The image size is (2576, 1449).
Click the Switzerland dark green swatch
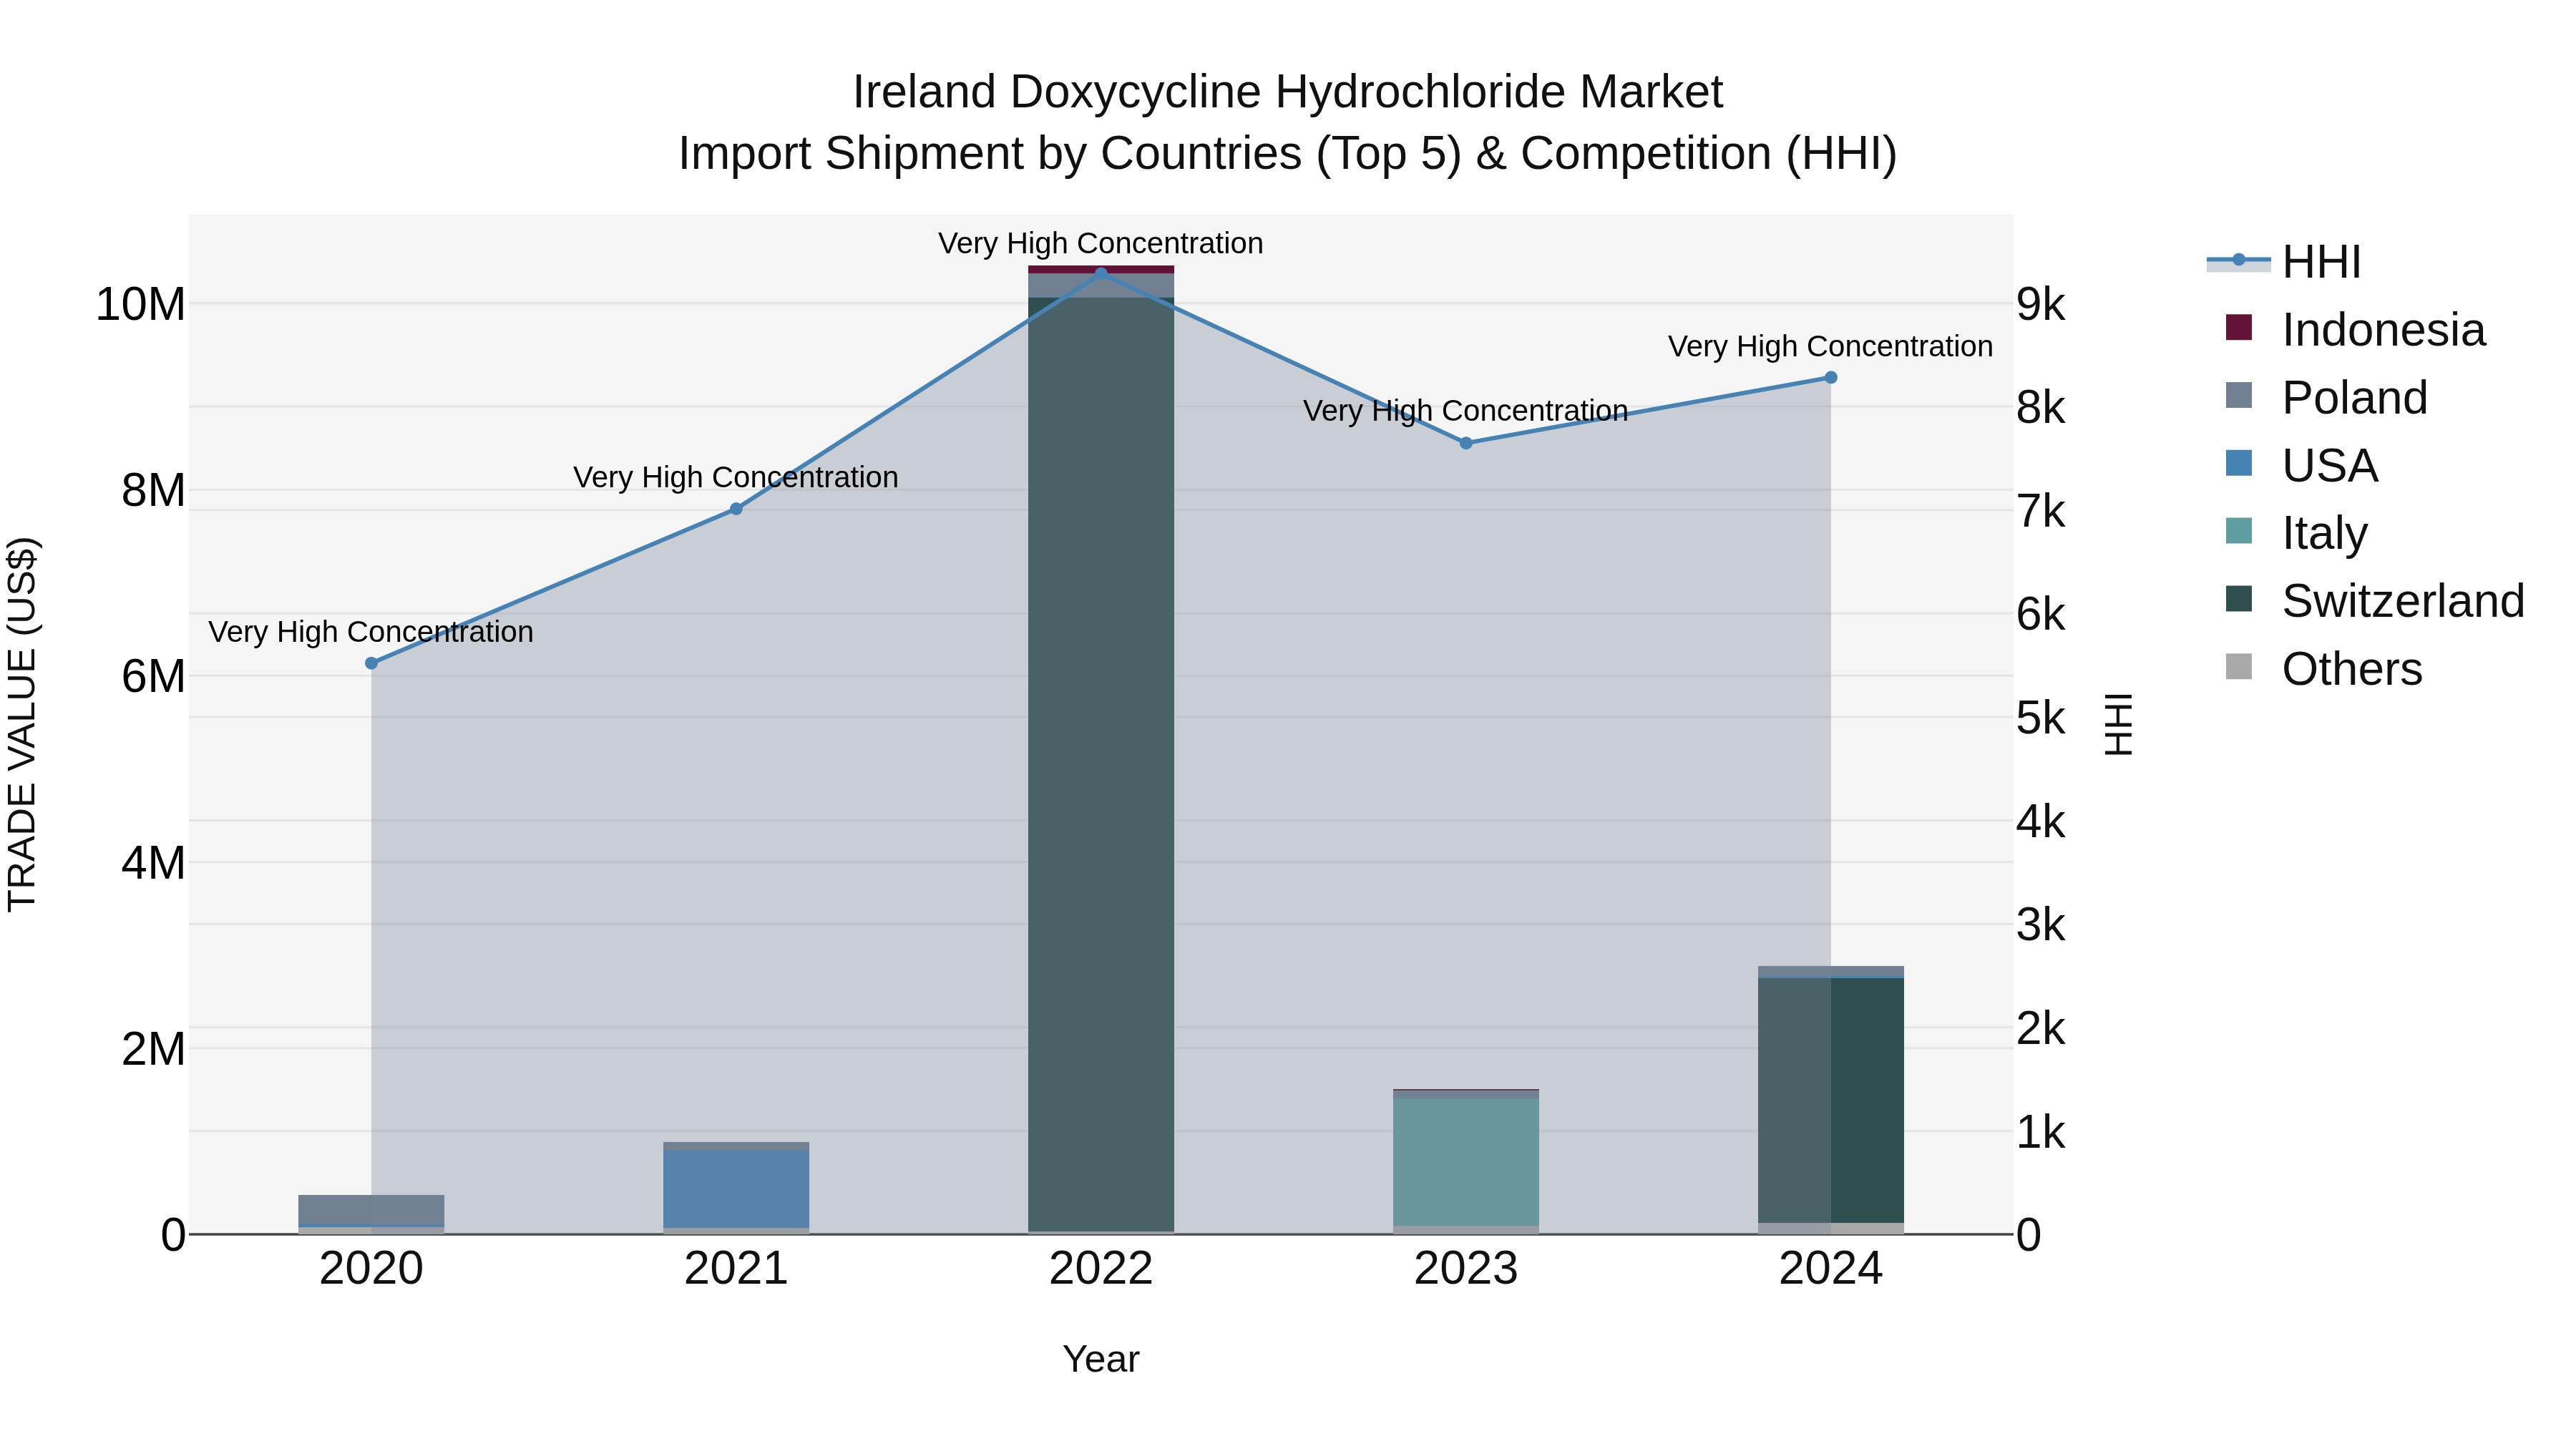2239,599
